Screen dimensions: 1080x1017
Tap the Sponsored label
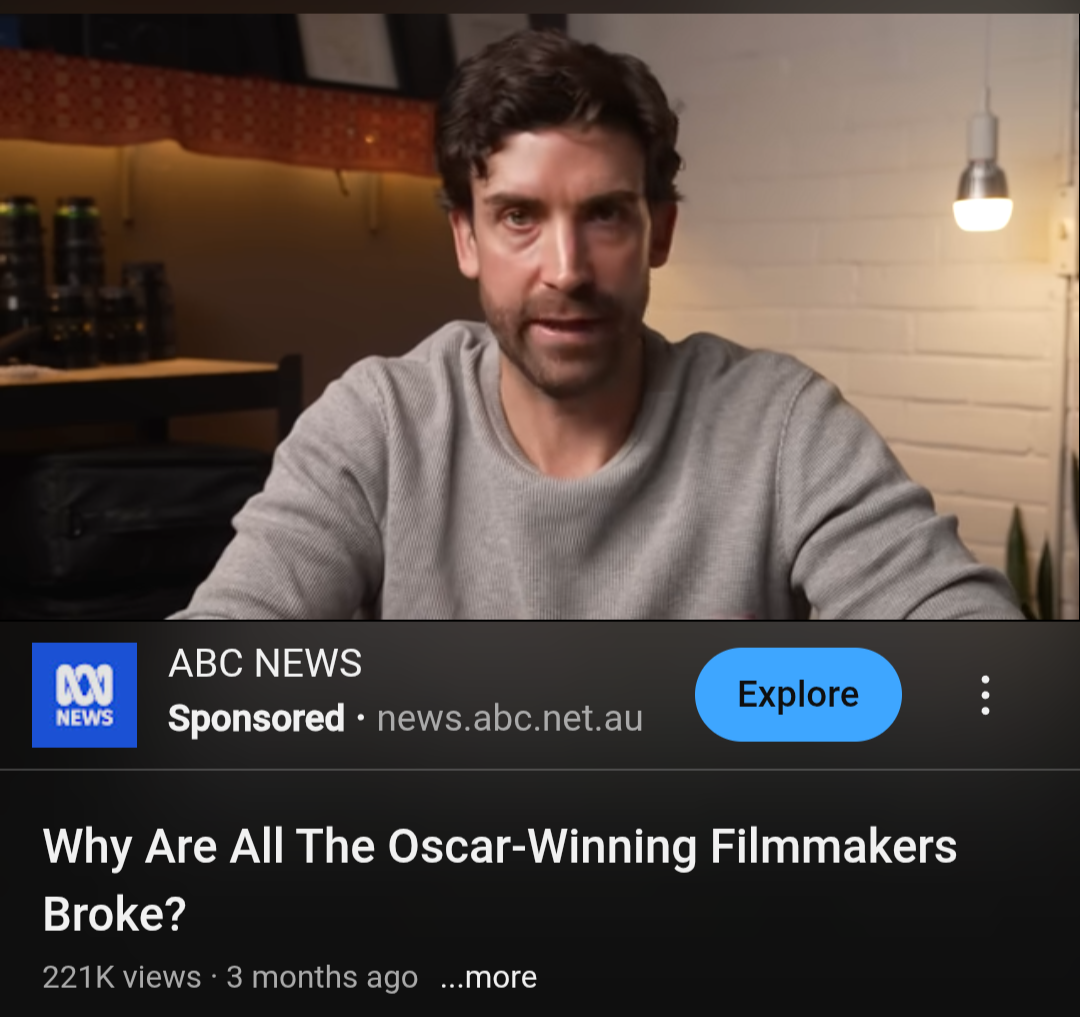click(x=256, y=719)
